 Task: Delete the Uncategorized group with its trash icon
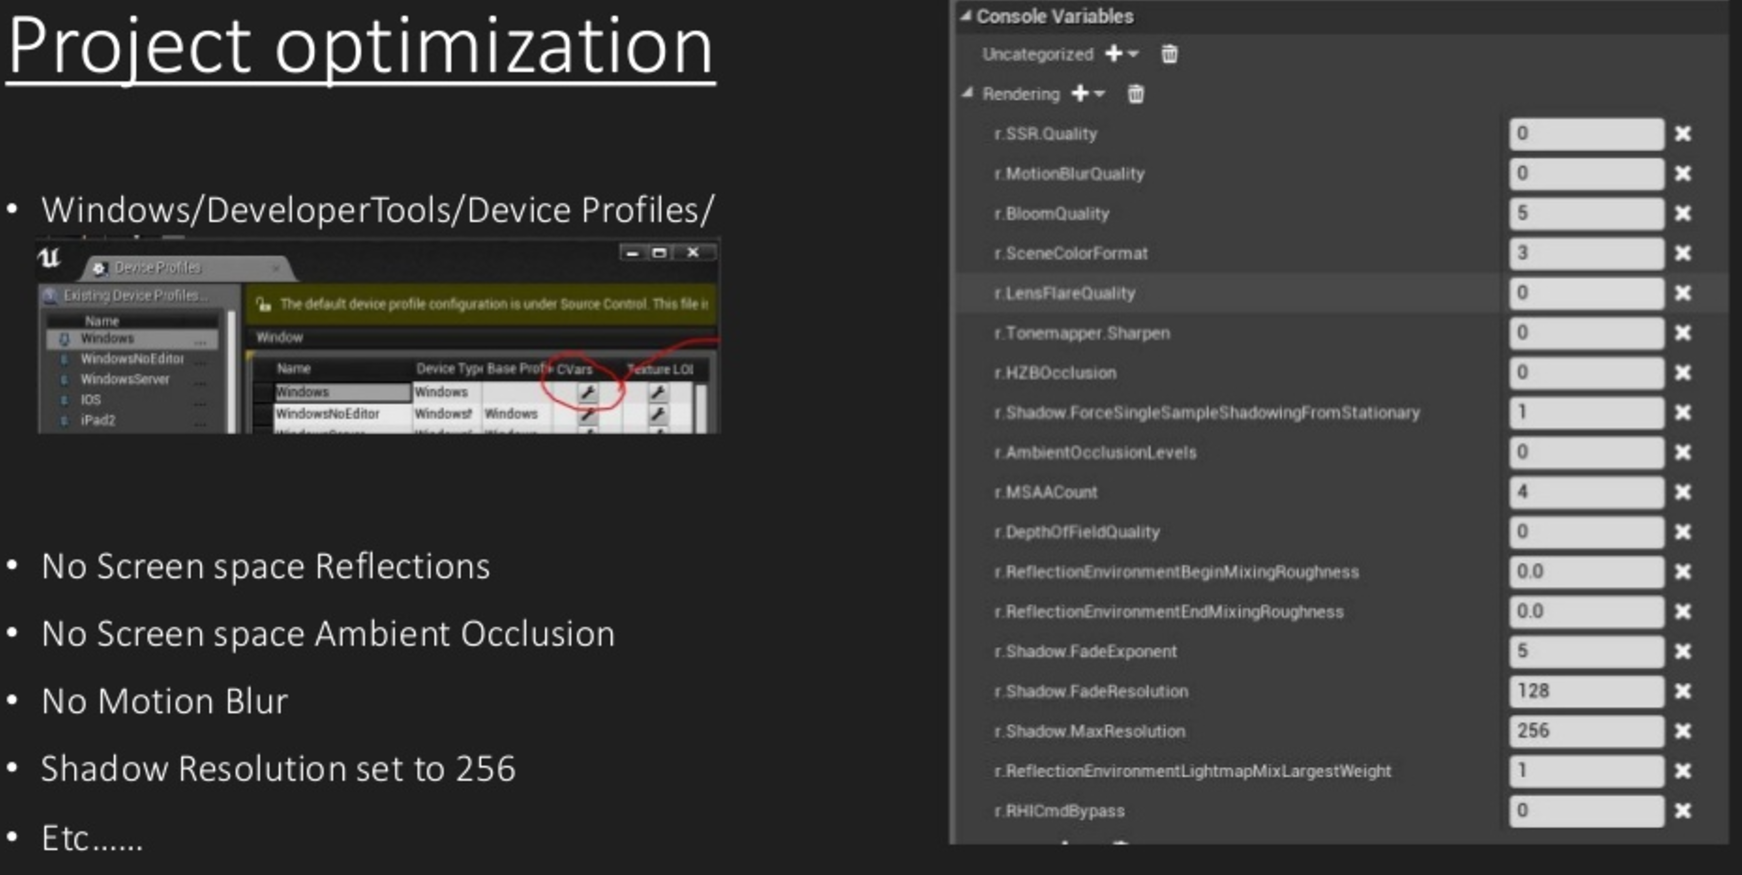pyautogui.click(x=1169, y=54)
